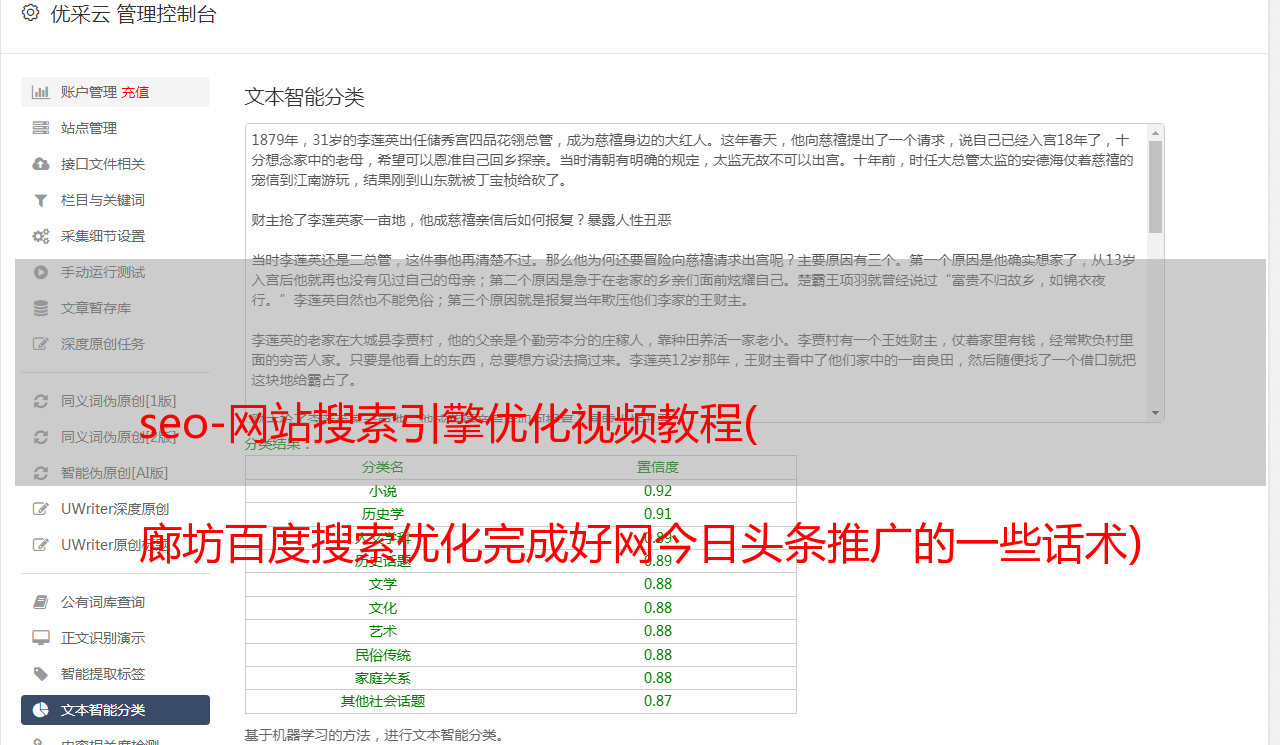The width and height of the screenshot is (1280, 745).
Task: Click the 正文识别演示 monitor icon
Action: (x=41, y=638)
